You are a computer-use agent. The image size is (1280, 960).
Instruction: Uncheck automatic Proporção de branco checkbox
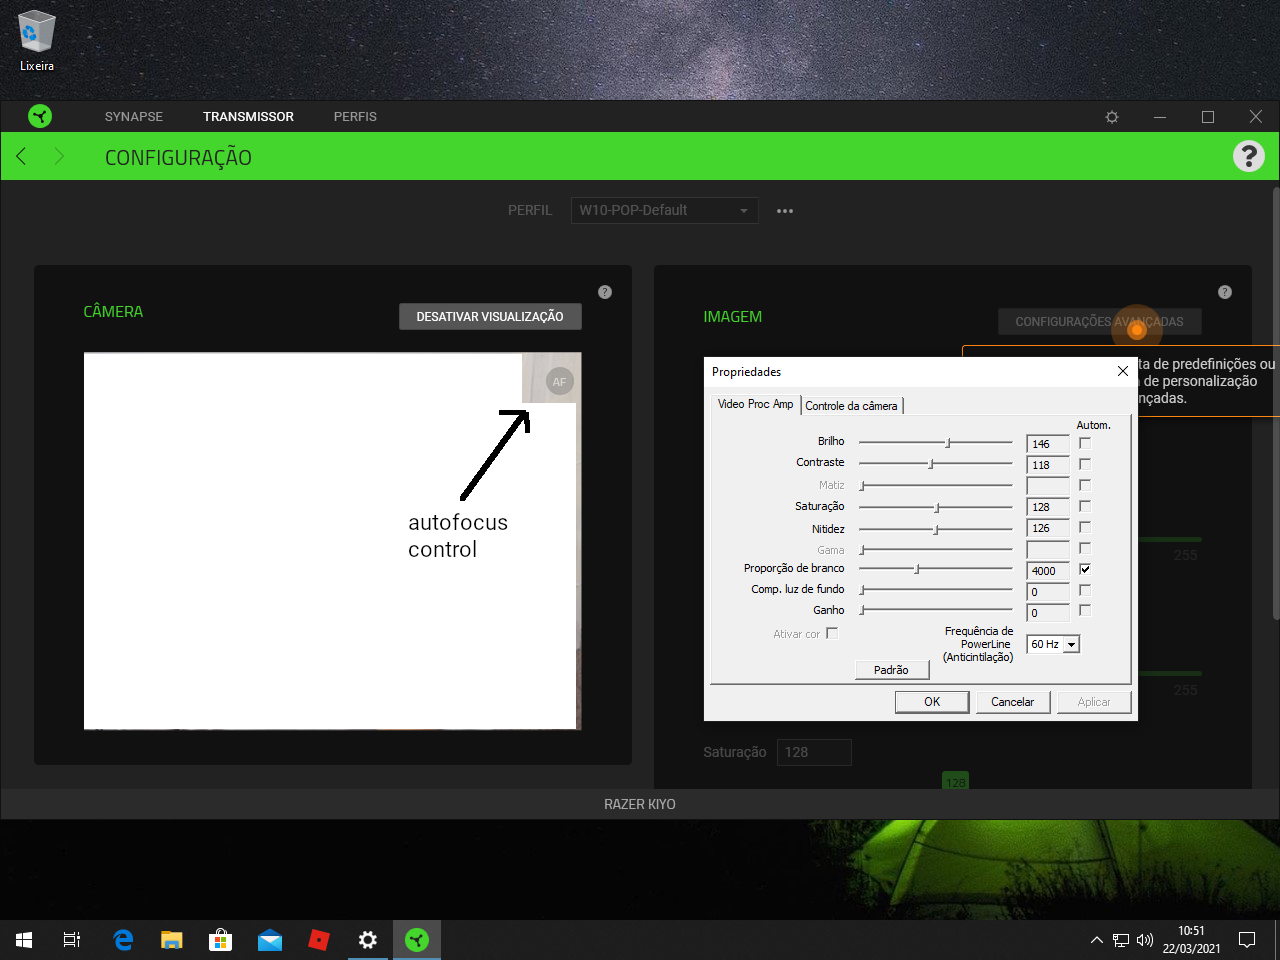coord(1085,569)
